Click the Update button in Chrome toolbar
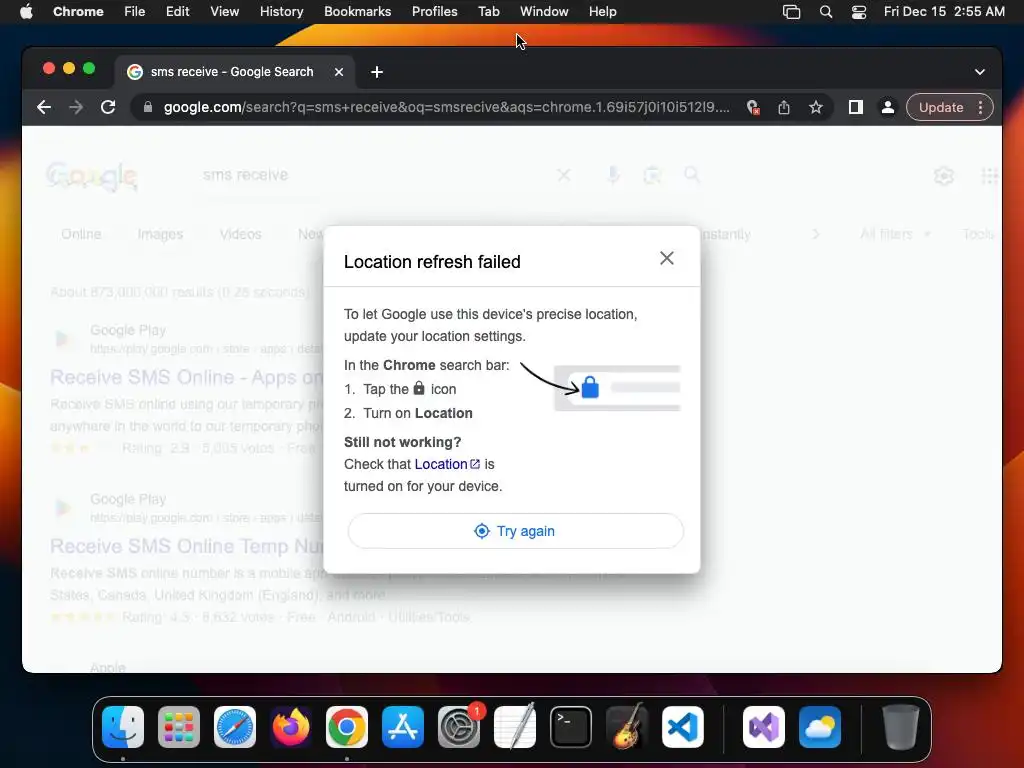Viewport: 1024px width, 768px height. click(x=940, y=107)
